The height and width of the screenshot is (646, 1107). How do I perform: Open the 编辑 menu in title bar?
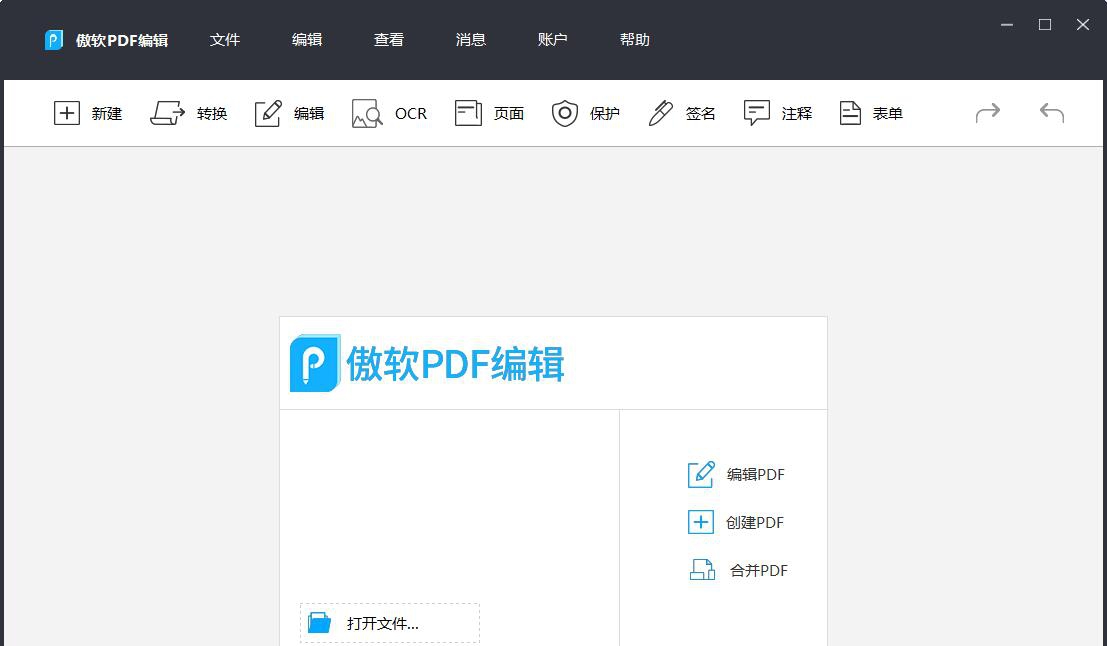pyautogui.click(x=307, y=40)
